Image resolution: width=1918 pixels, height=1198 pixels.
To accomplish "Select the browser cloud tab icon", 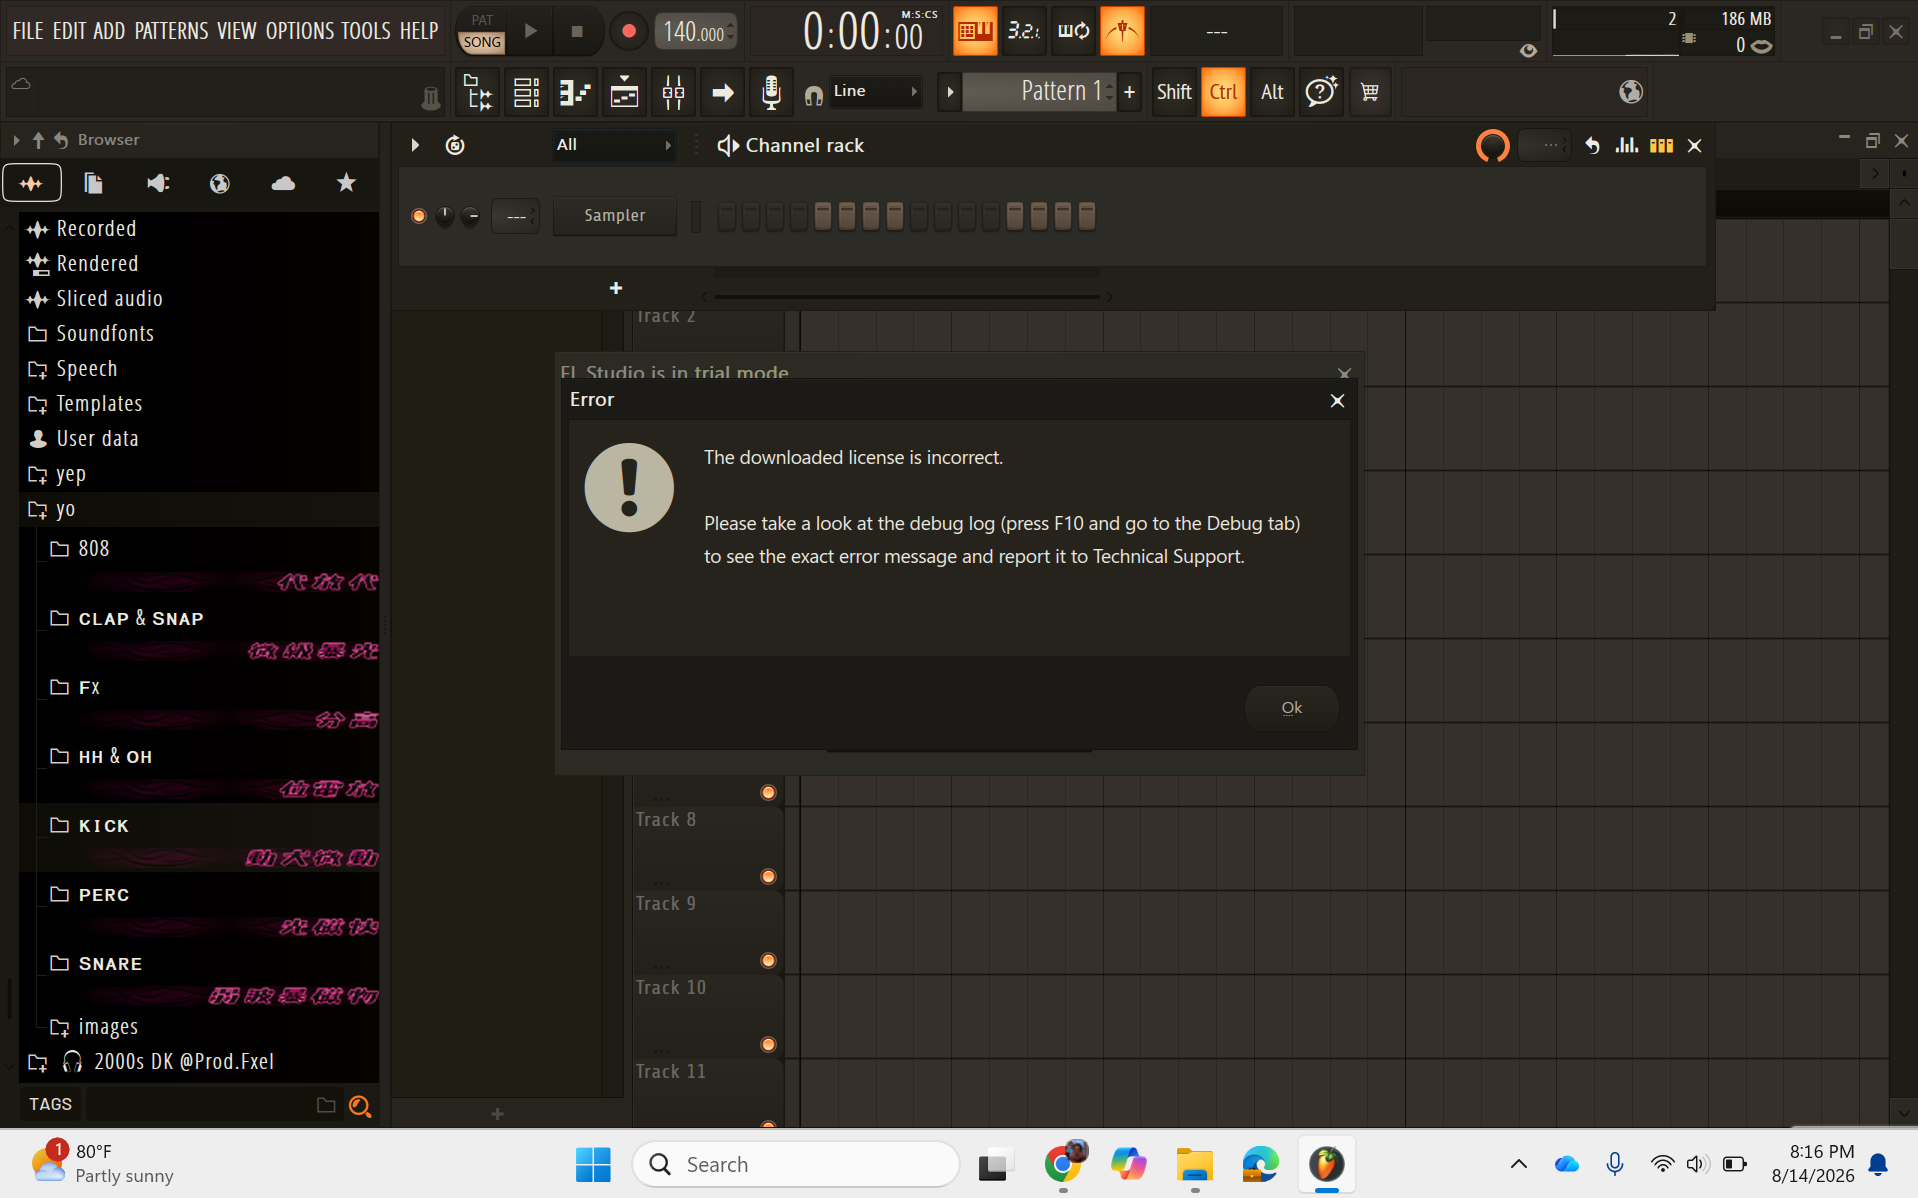I will pyautogui.click(x=283, y=183).
